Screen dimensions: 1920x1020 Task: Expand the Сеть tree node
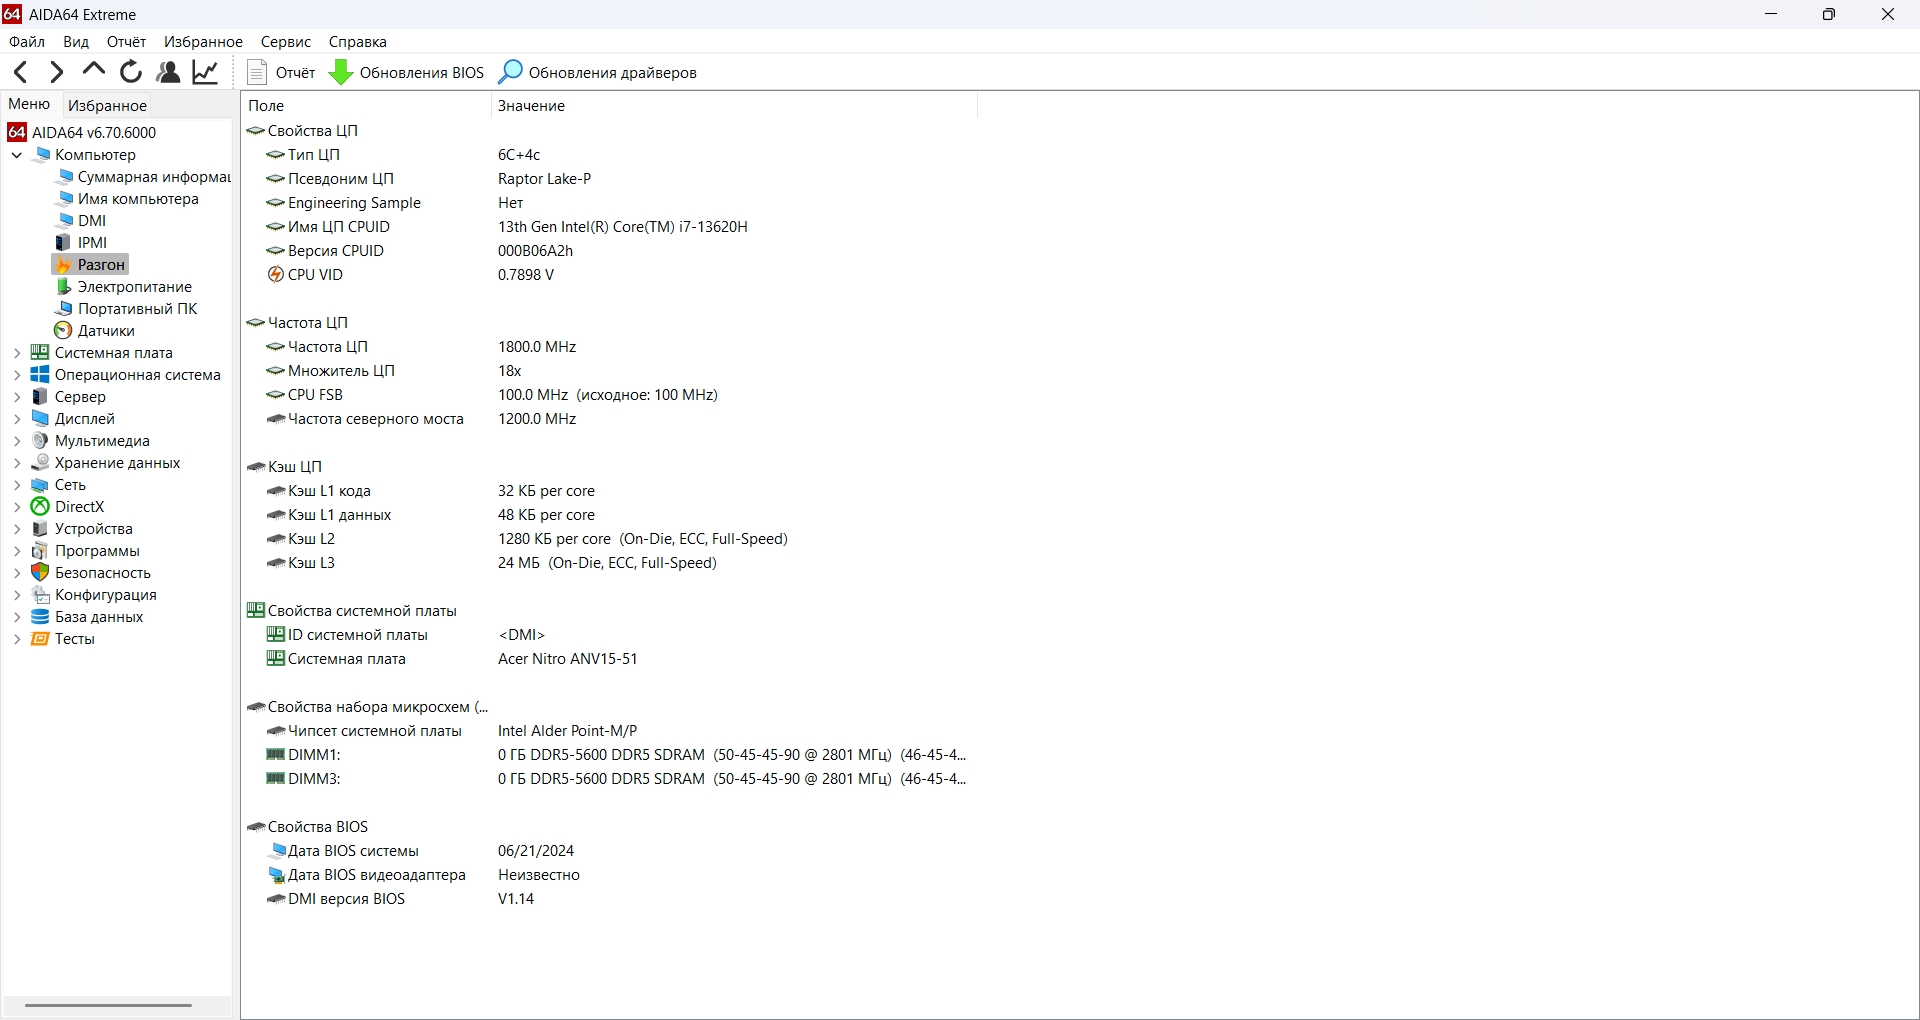[x=17, y=485]
